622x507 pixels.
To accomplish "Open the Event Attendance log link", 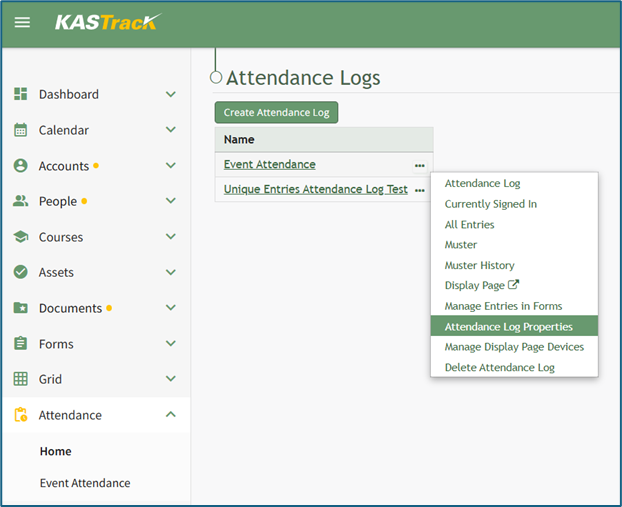I will pos(269,165).
